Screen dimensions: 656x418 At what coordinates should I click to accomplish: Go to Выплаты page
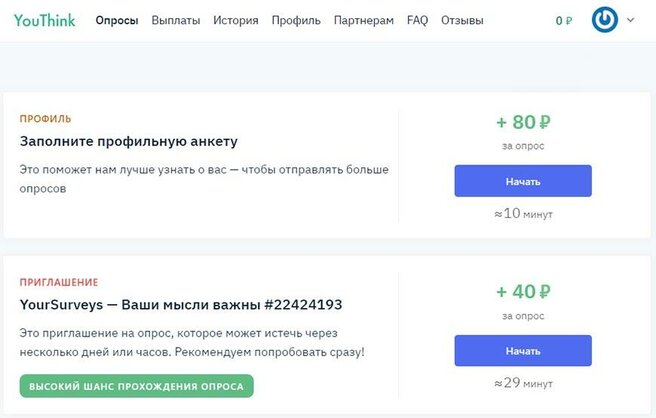[176, 20]
